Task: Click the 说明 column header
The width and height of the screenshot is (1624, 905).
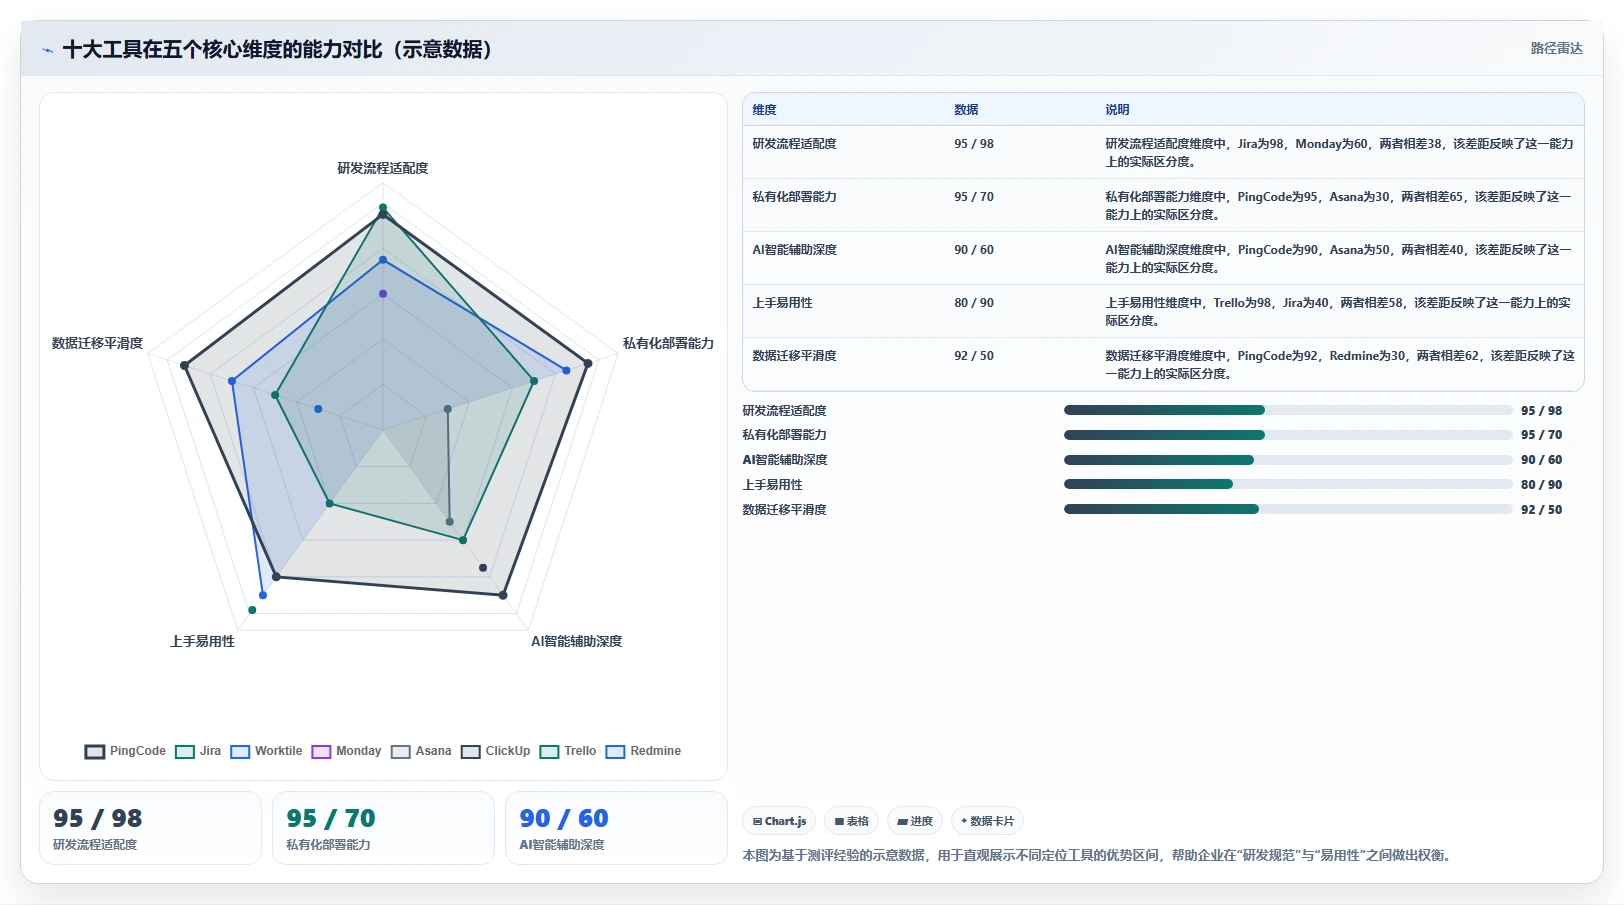Action: pos(1117,110)
